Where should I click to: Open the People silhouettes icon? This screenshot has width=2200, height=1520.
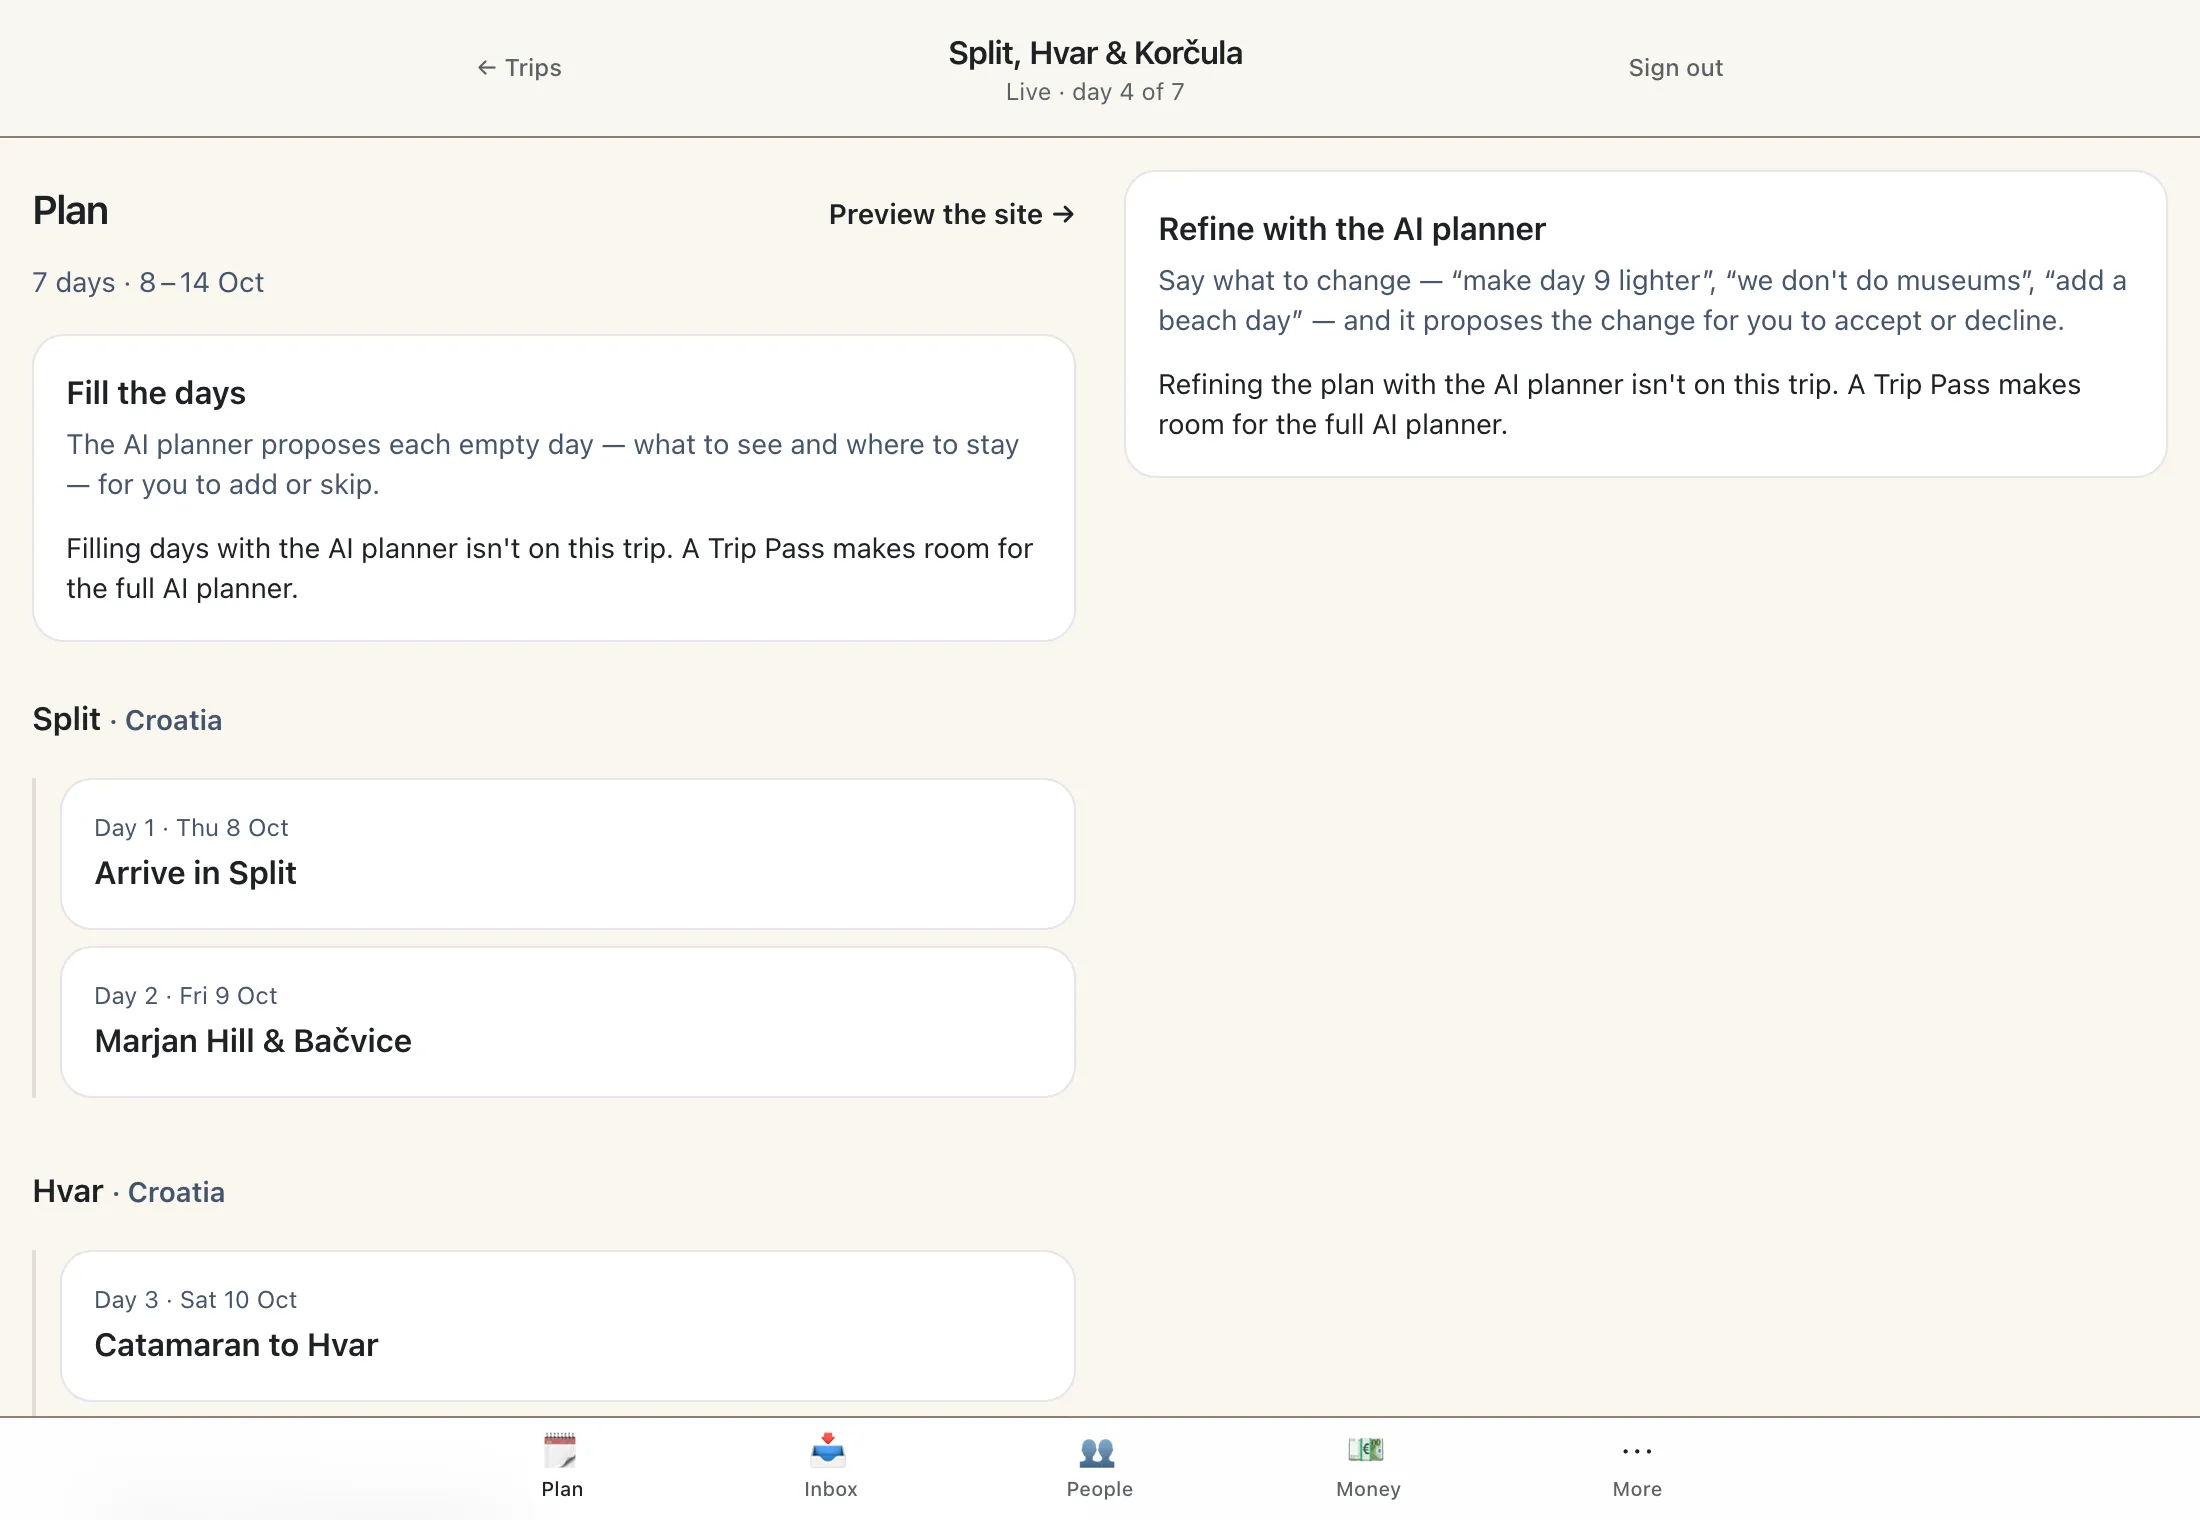(x=1098, y=1451)
